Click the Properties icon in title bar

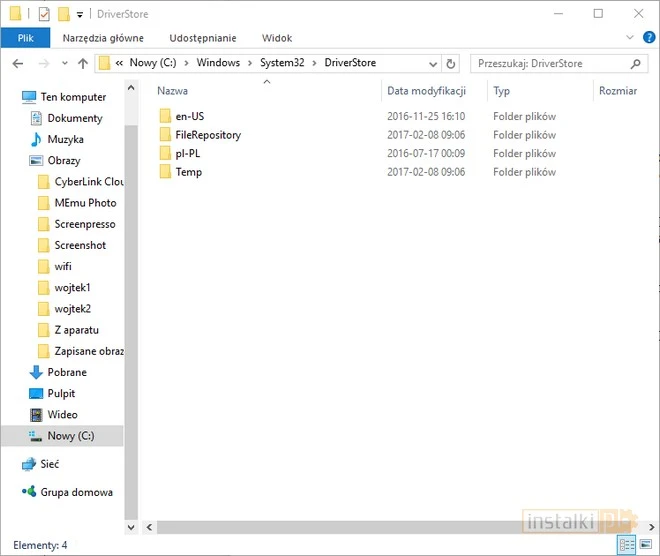(42, 14)
